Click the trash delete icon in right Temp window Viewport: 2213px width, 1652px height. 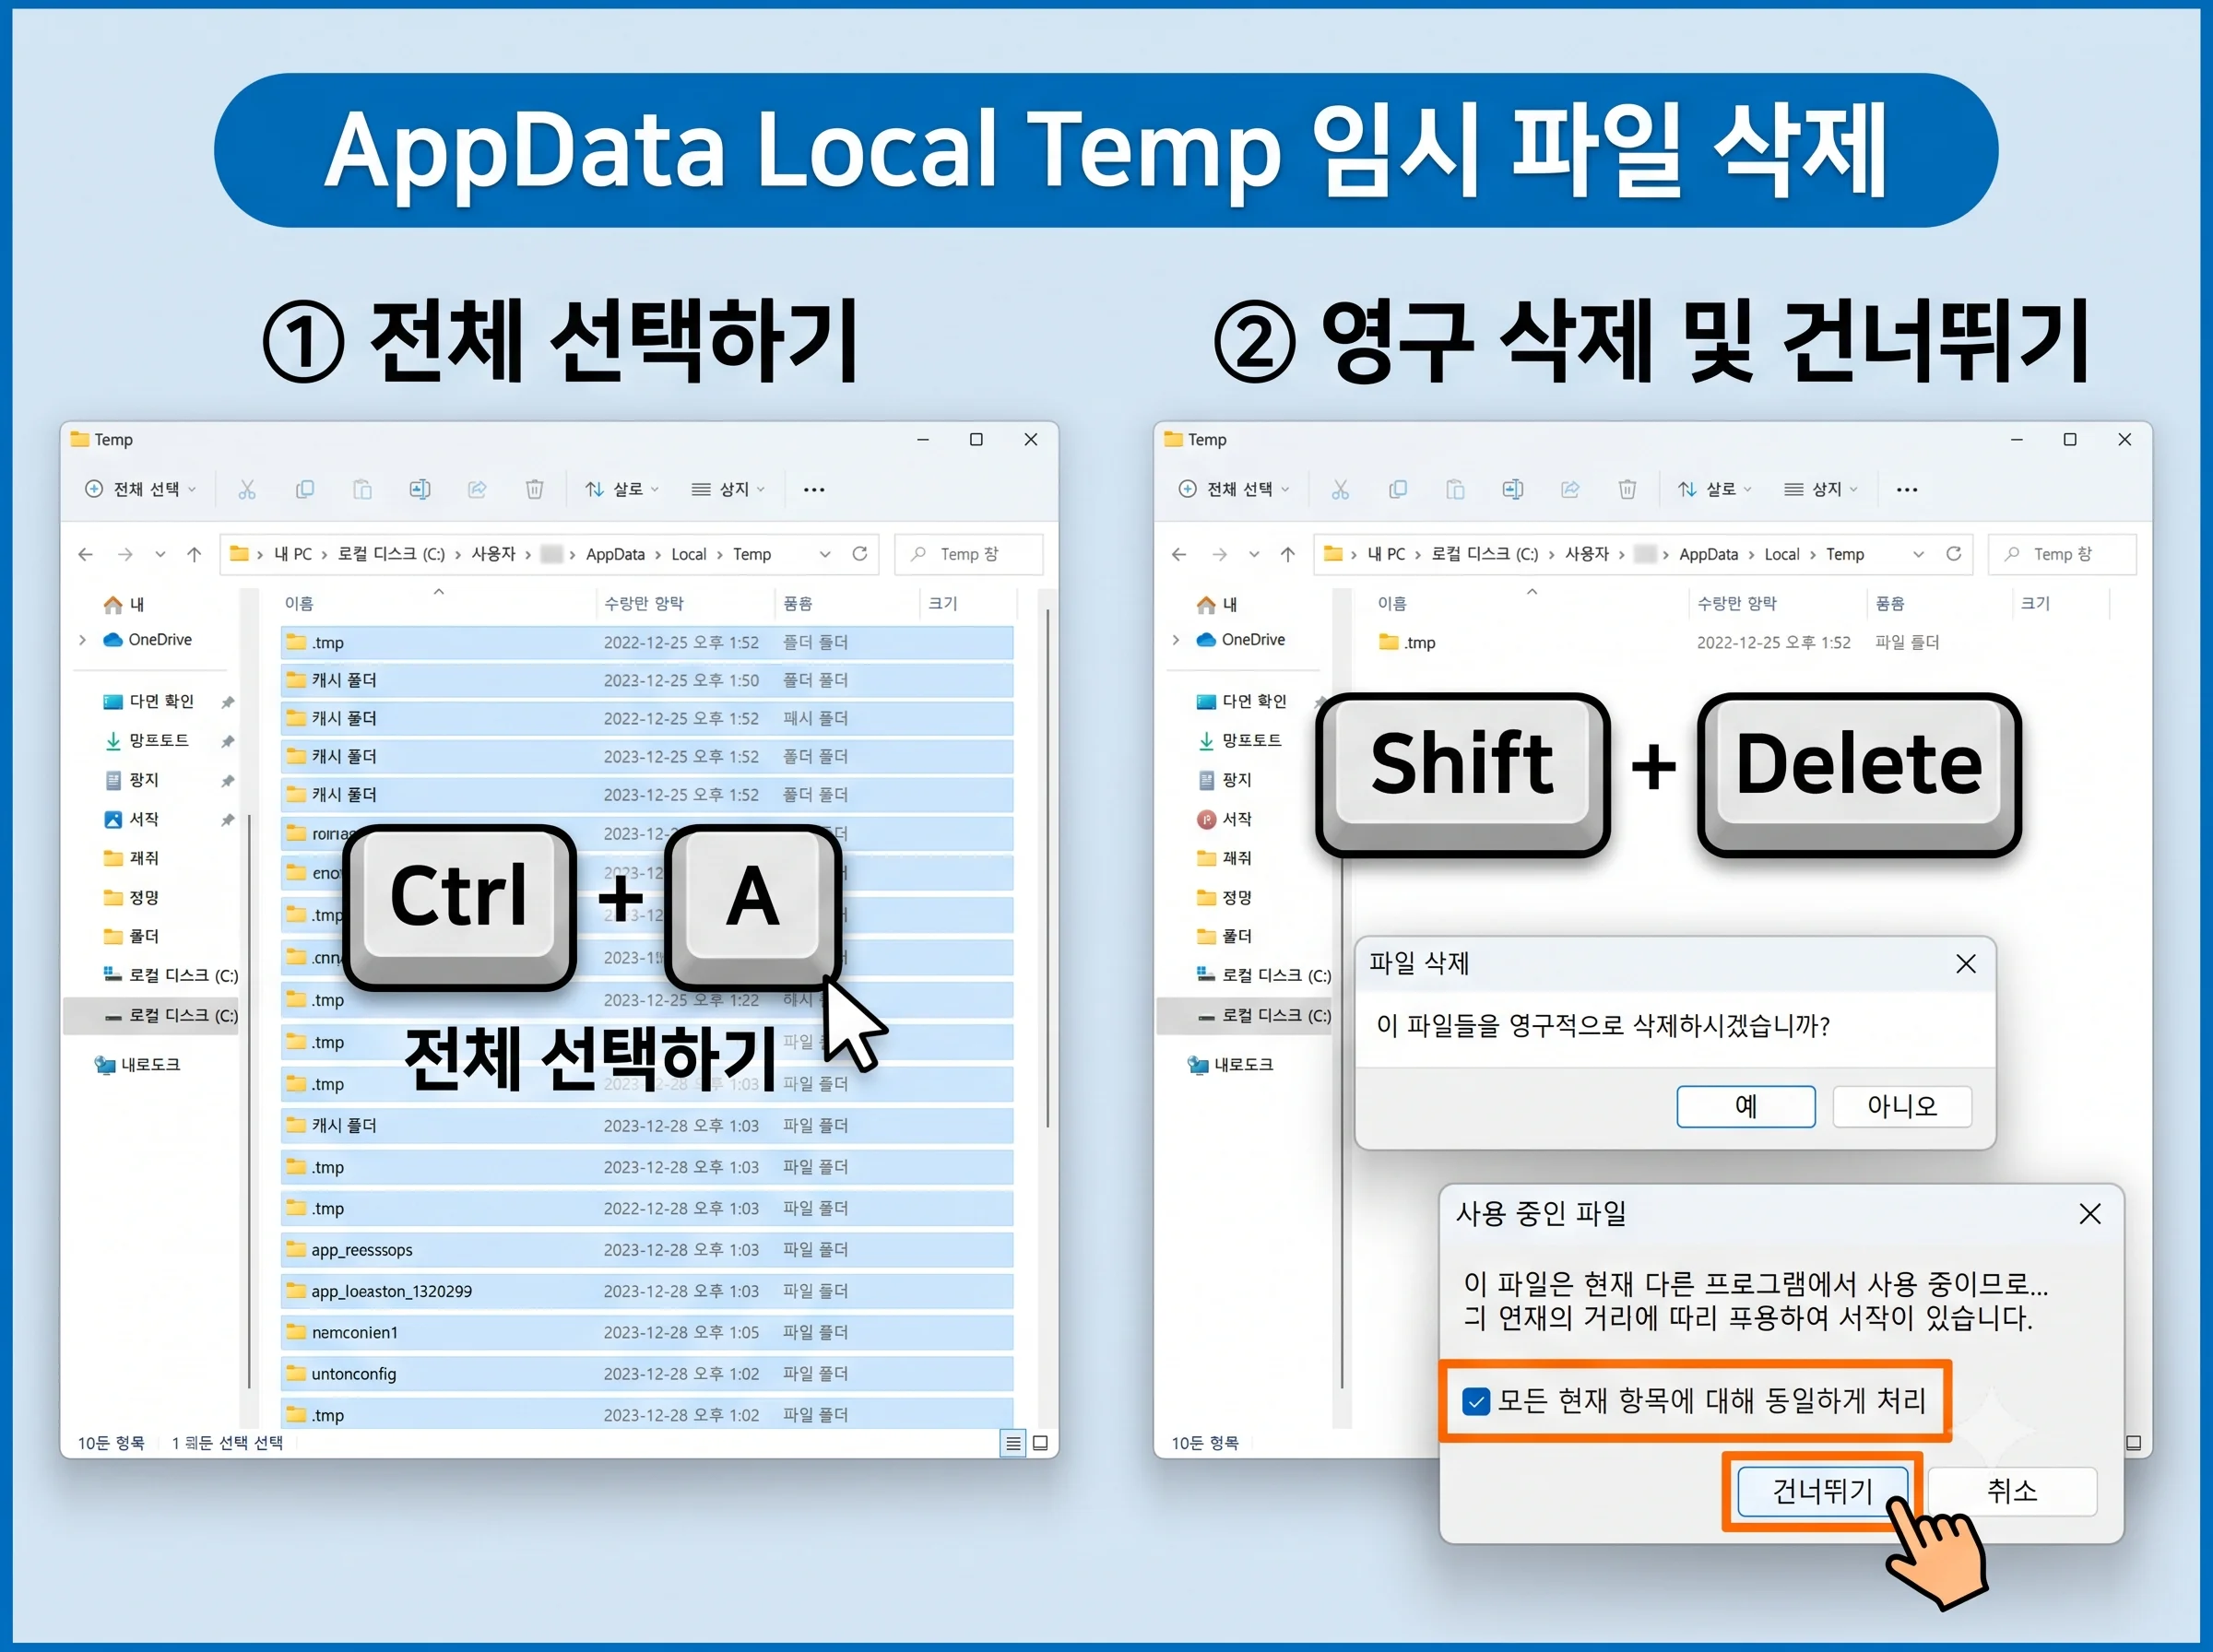point(1628,489)
